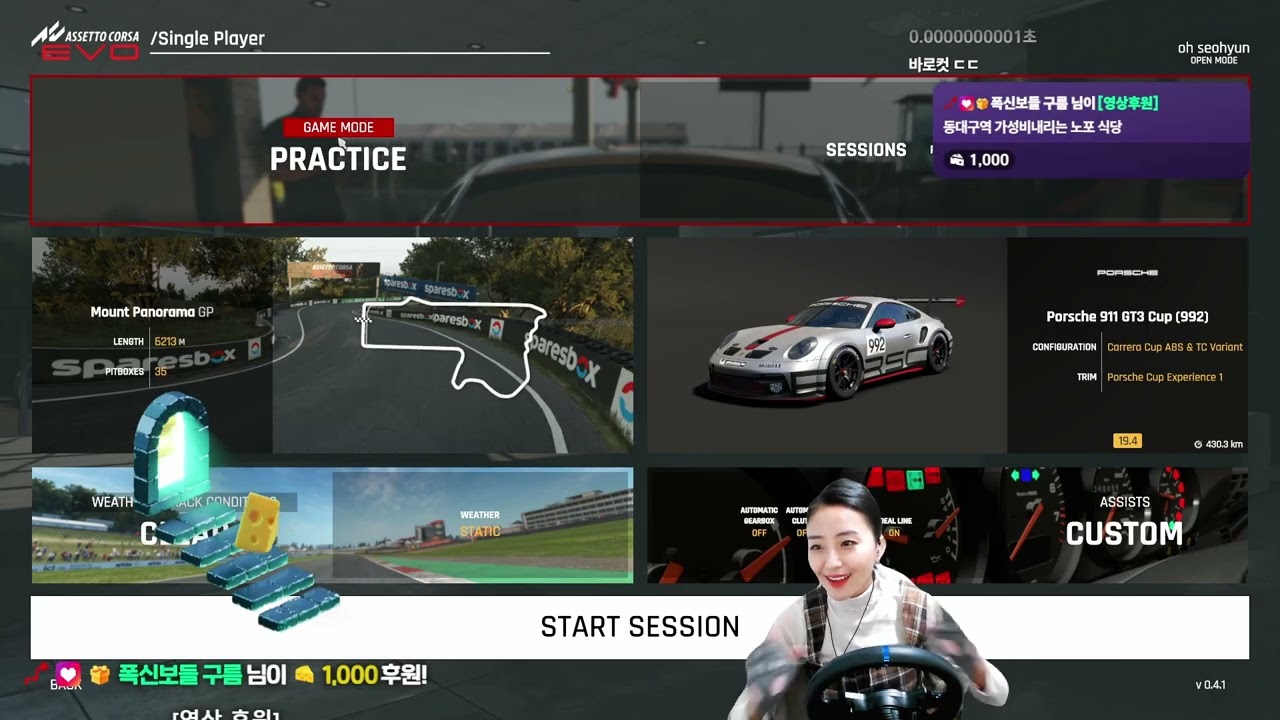Open the PRACTICE game mode selector
Screen dimensions: 1280x720
point(338,159)
